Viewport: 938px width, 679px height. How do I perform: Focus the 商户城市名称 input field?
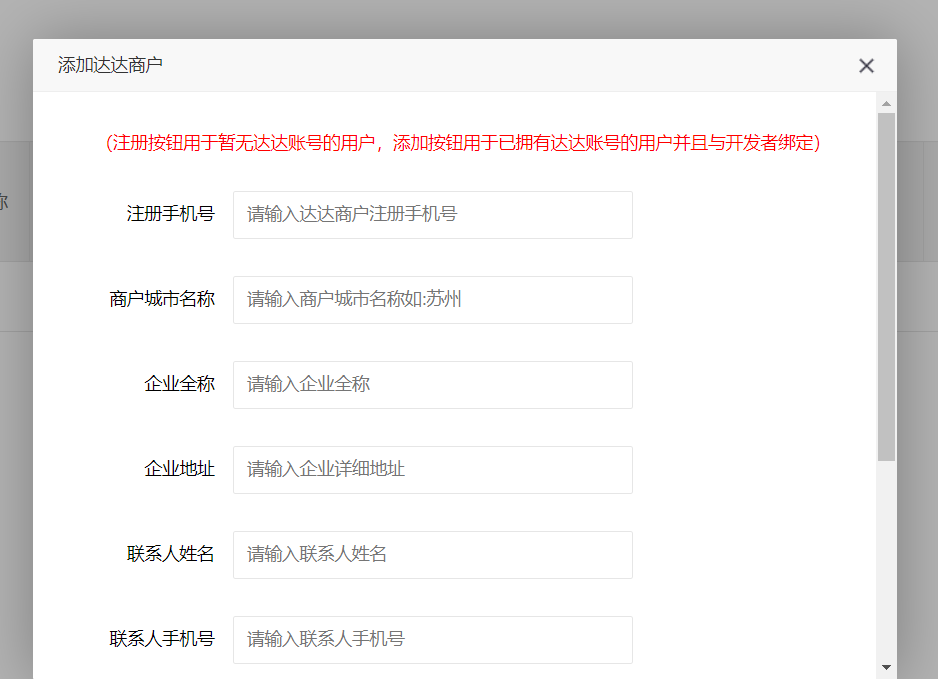pos(433,300)
